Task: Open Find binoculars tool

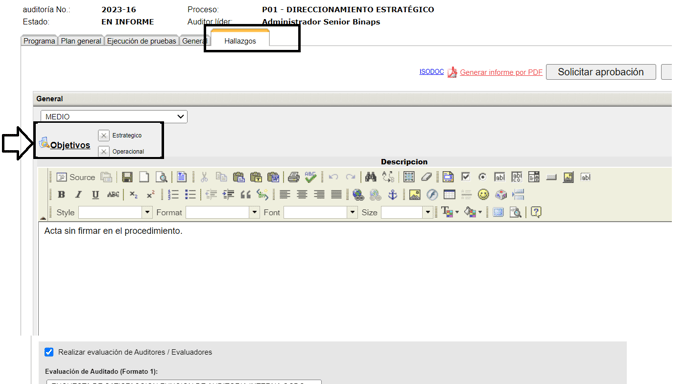Action: (370, 177)
